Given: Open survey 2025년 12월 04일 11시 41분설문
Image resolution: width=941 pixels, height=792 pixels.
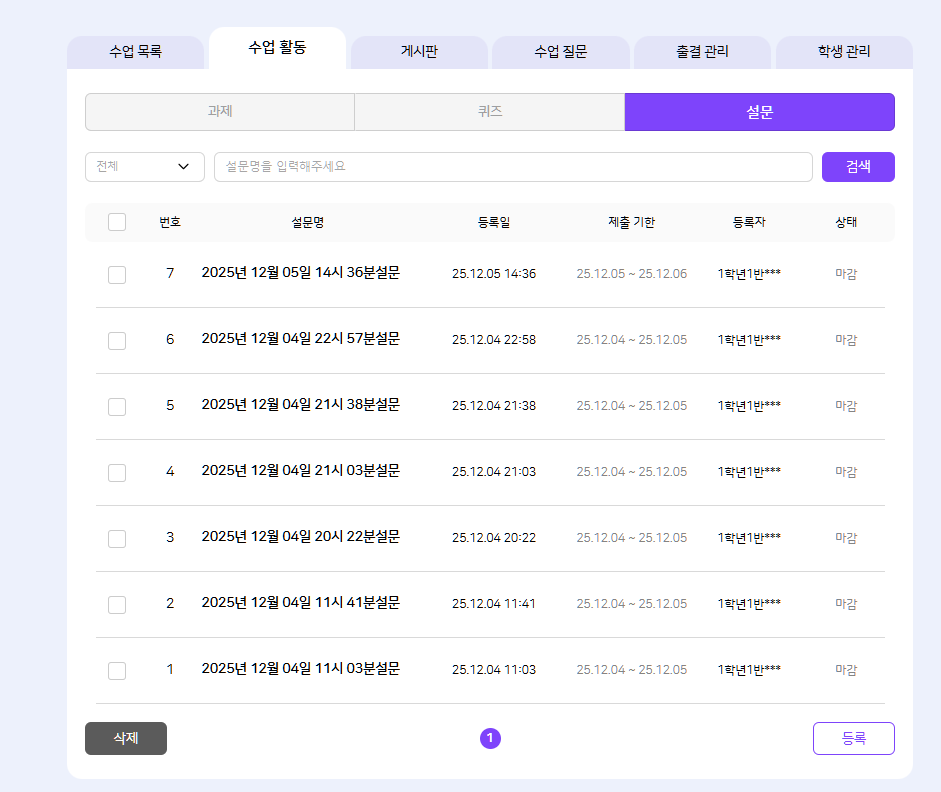Looking at the screenshot, I should [x=300, y=603].
